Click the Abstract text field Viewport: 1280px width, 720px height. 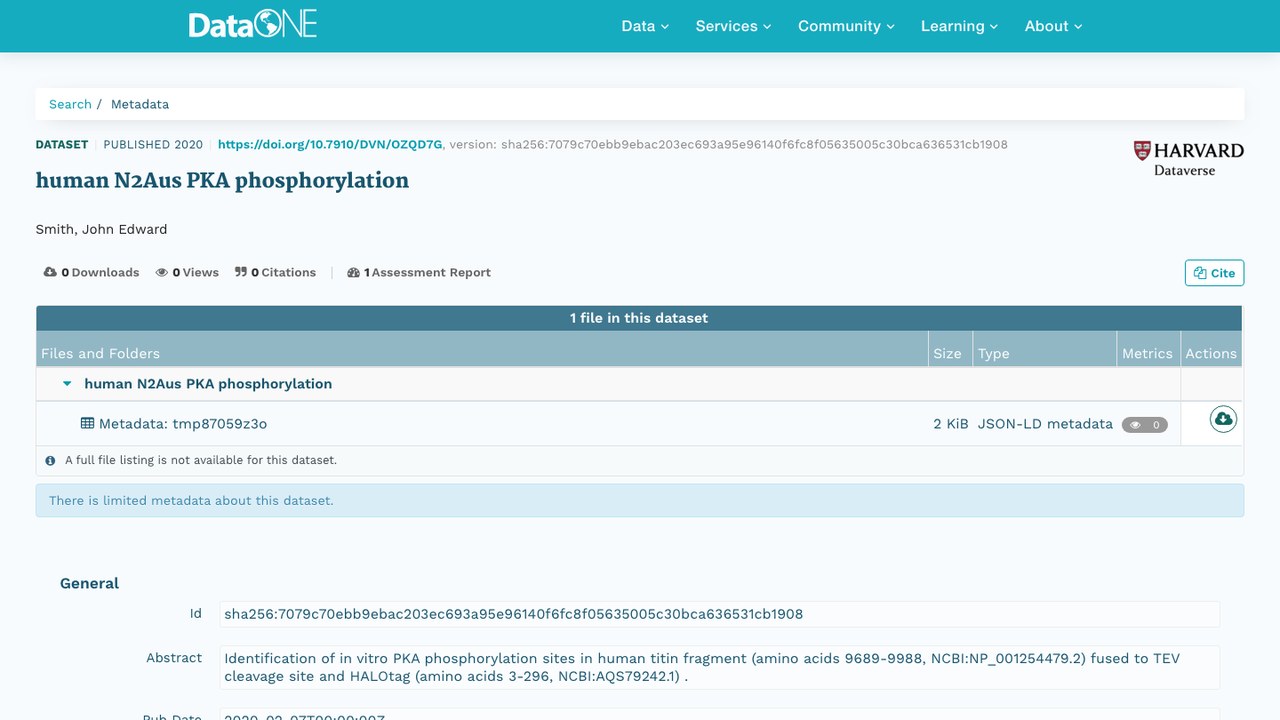tap(719, 667)
